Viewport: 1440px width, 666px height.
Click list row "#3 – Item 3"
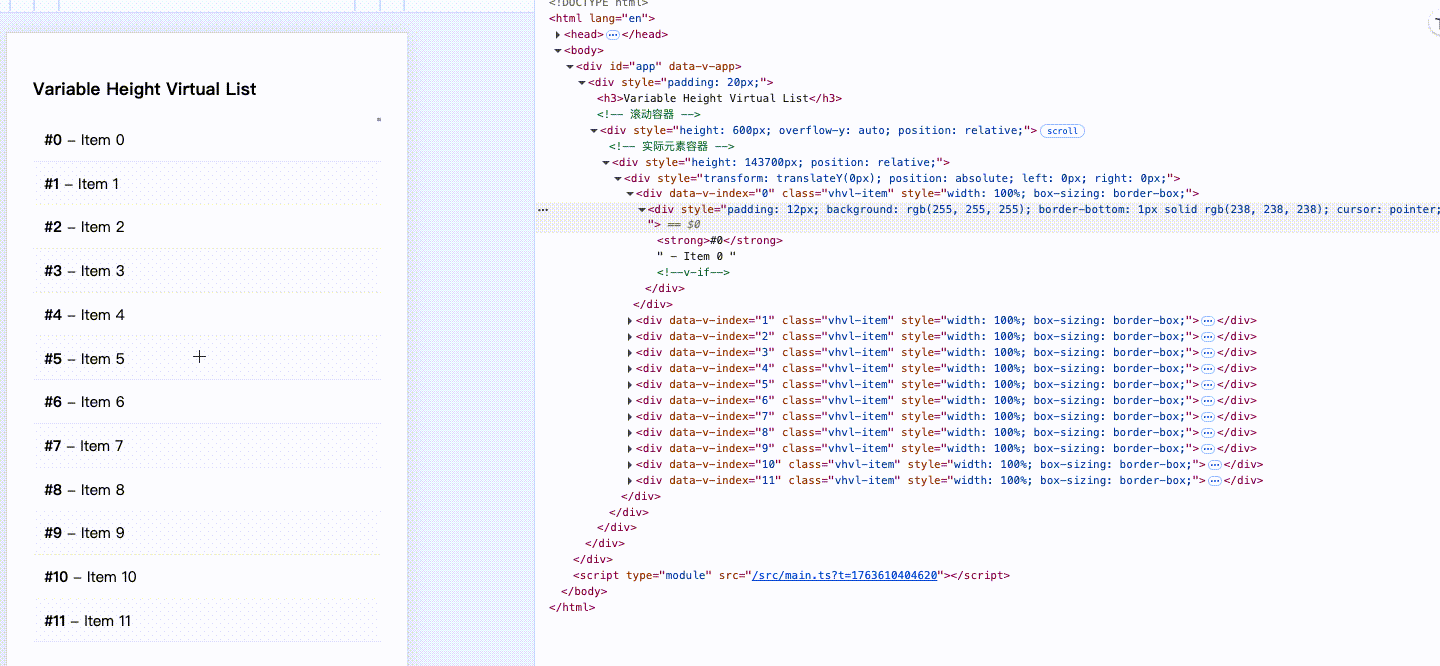coord(207,271)
